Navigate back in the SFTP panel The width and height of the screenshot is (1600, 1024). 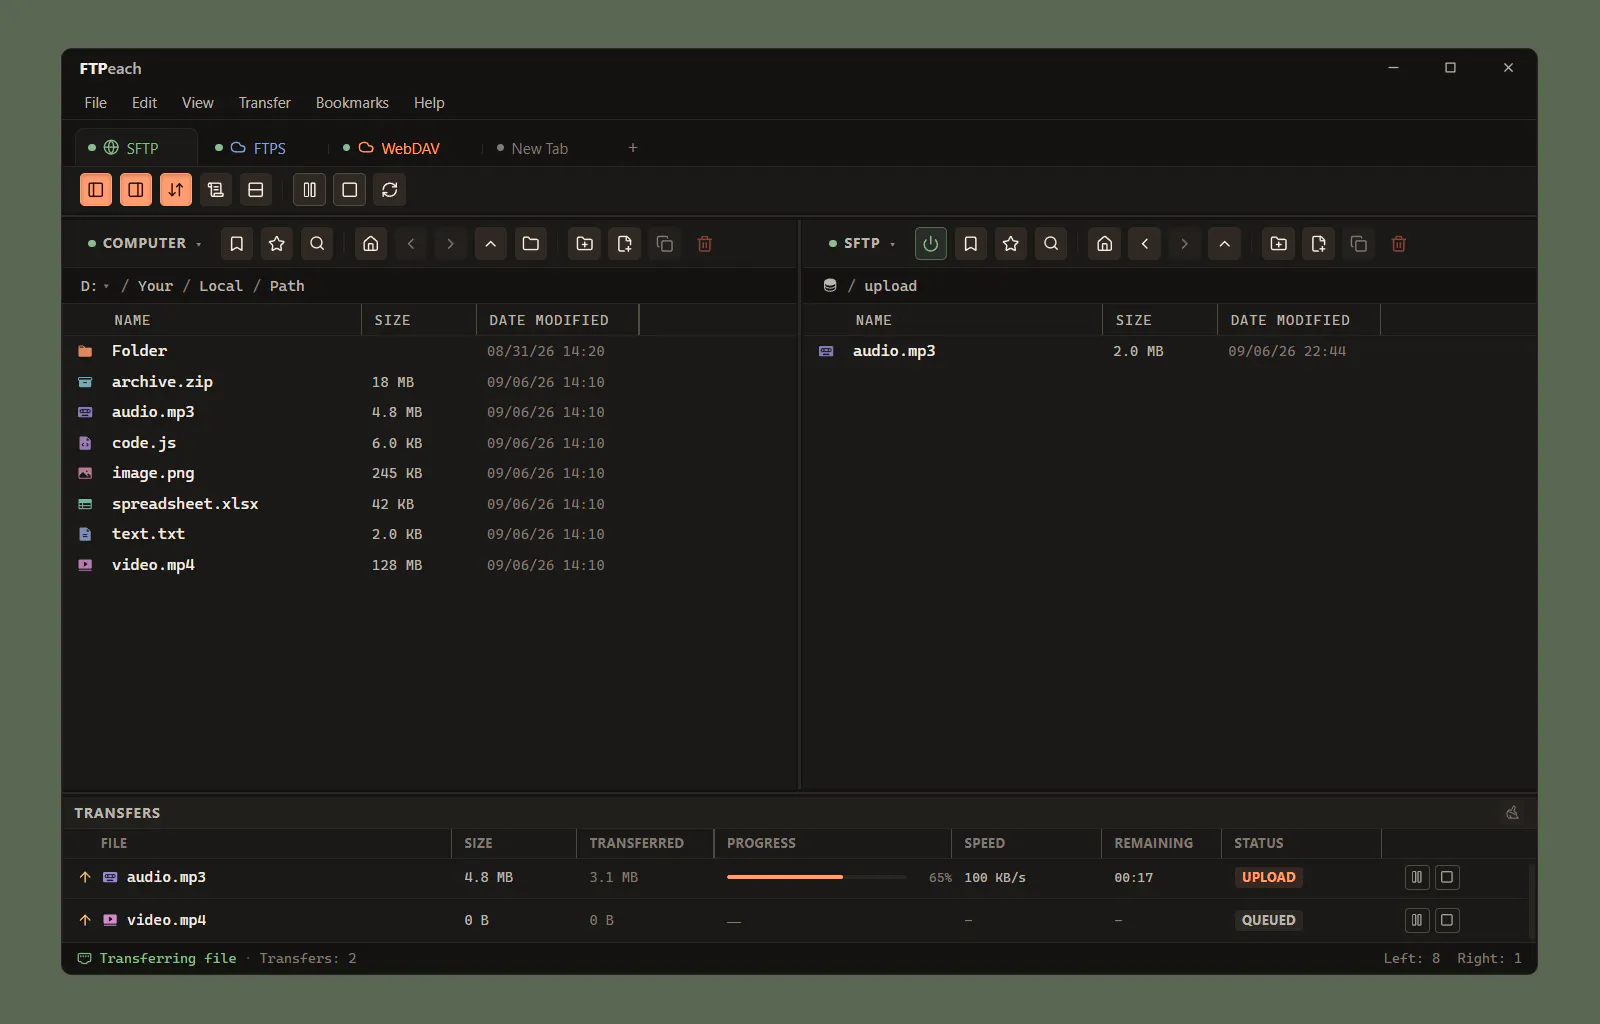click(1145, 244)
